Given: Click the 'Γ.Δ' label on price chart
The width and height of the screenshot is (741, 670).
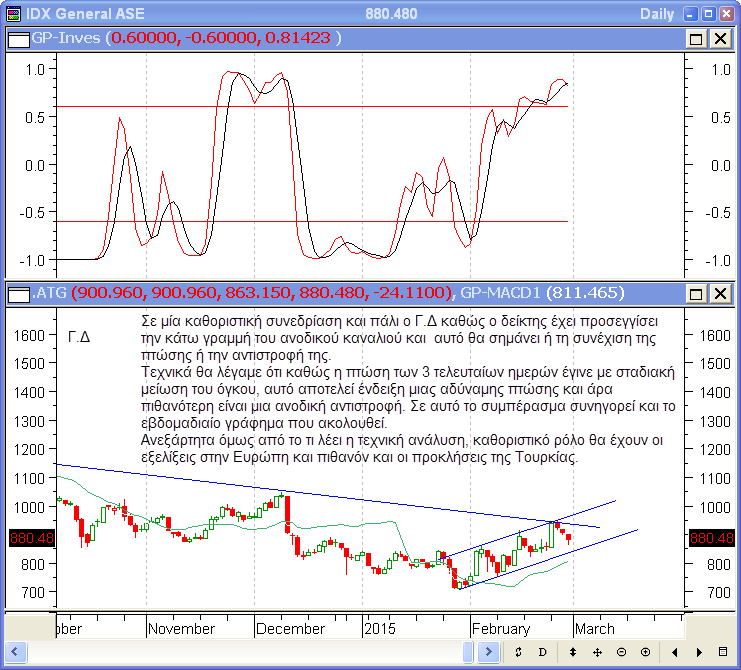Looking at the screenshot, I should tap(79, 337).
